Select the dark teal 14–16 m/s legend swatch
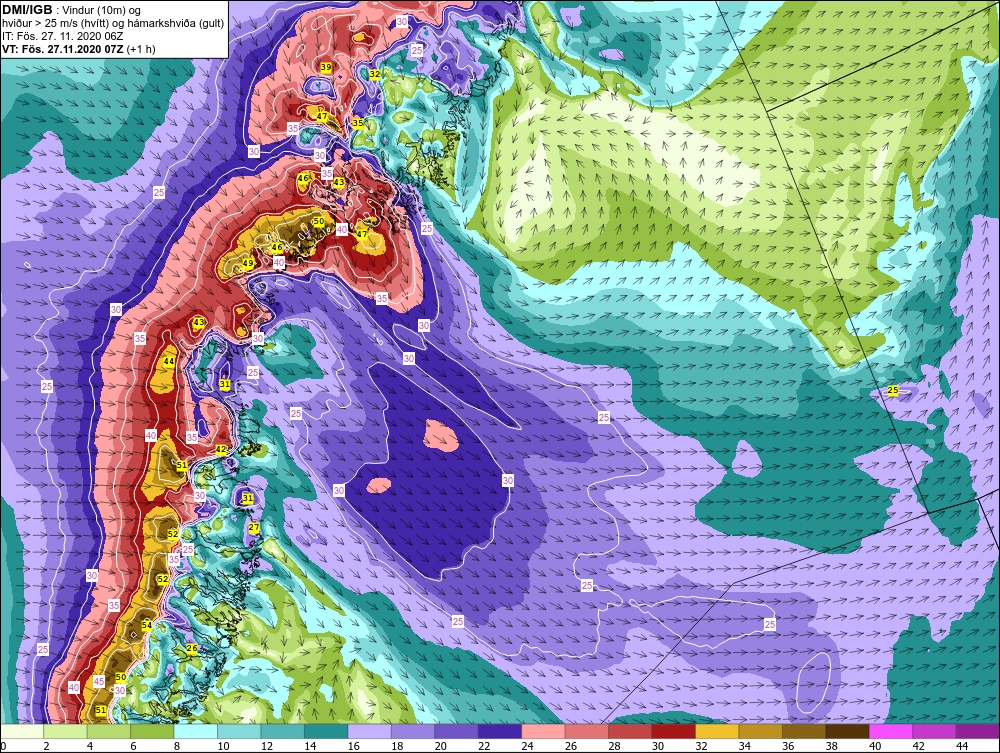The width and height of the screenshot is (1000, 753). pos(326,731)
